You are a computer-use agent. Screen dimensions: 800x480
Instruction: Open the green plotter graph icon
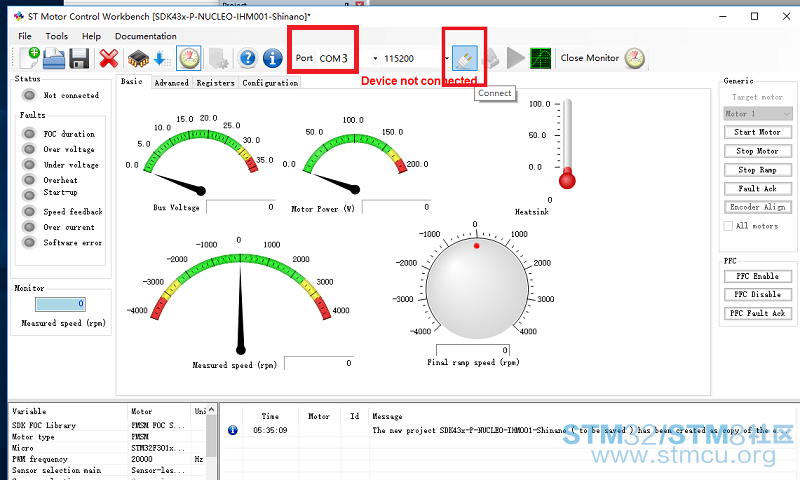click(x=541, y=58)
